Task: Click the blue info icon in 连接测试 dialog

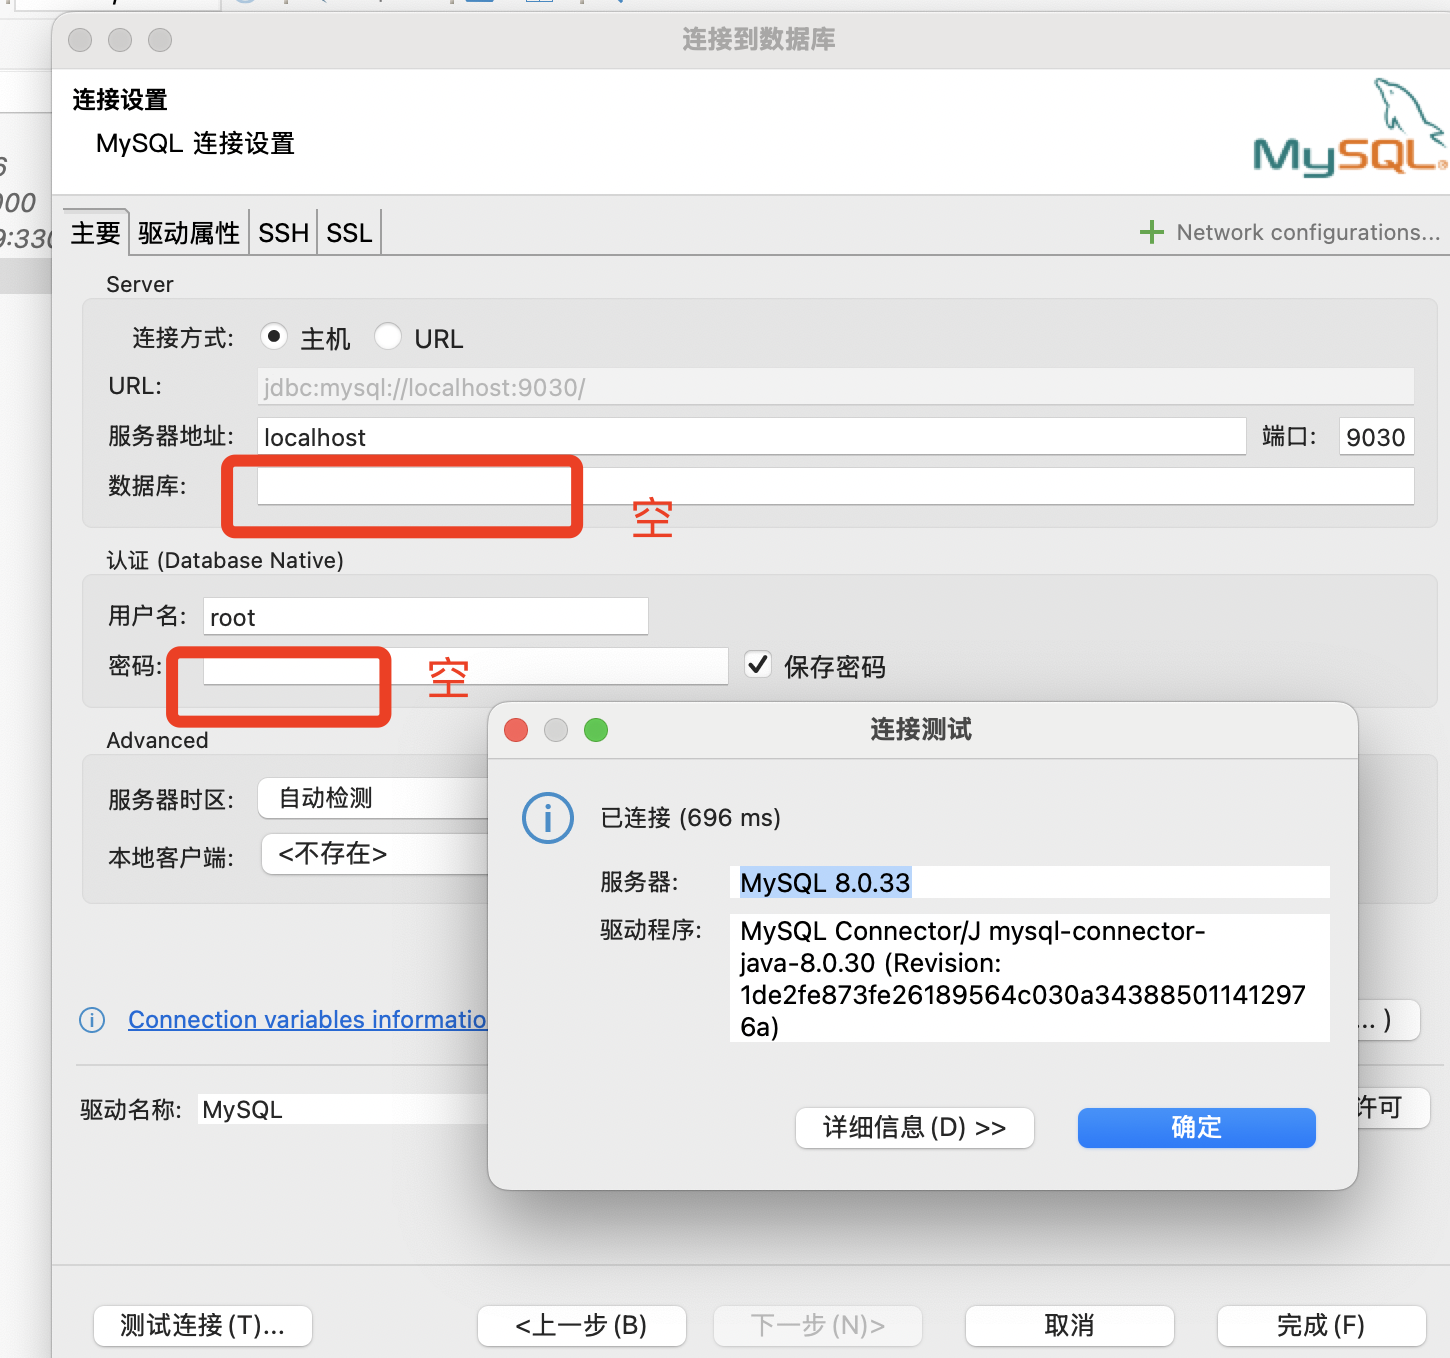Action: [x=548, y=818]
